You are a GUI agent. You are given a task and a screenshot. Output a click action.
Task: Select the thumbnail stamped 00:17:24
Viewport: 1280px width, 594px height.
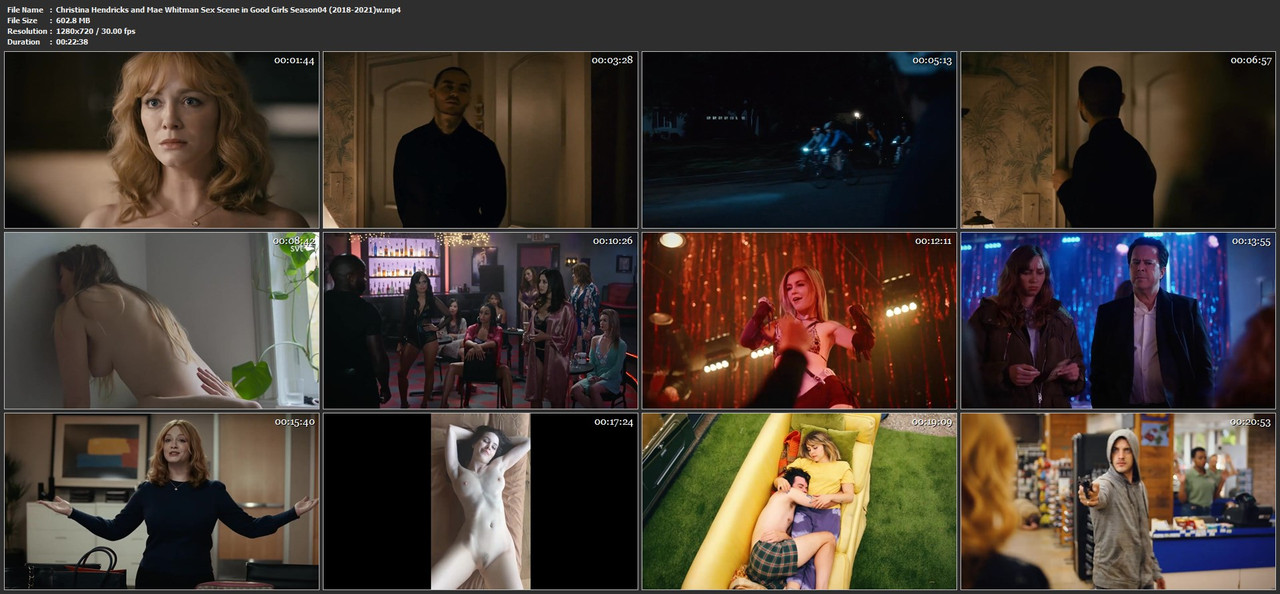(481, 502)
